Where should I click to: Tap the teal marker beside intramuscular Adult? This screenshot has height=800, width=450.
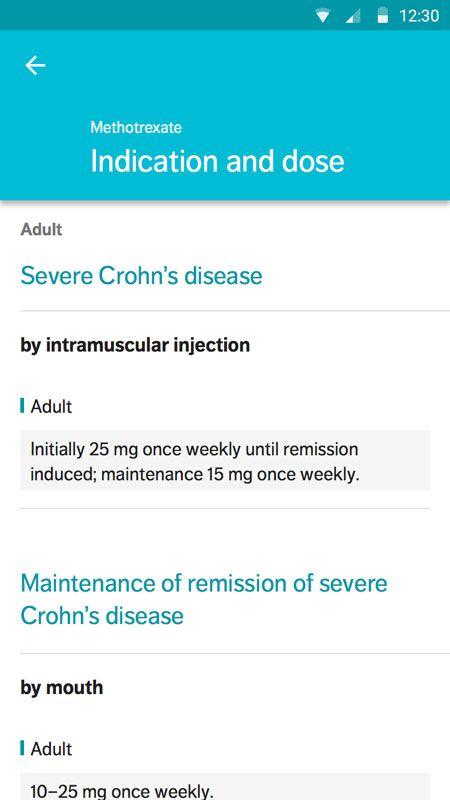click(22, 406)
